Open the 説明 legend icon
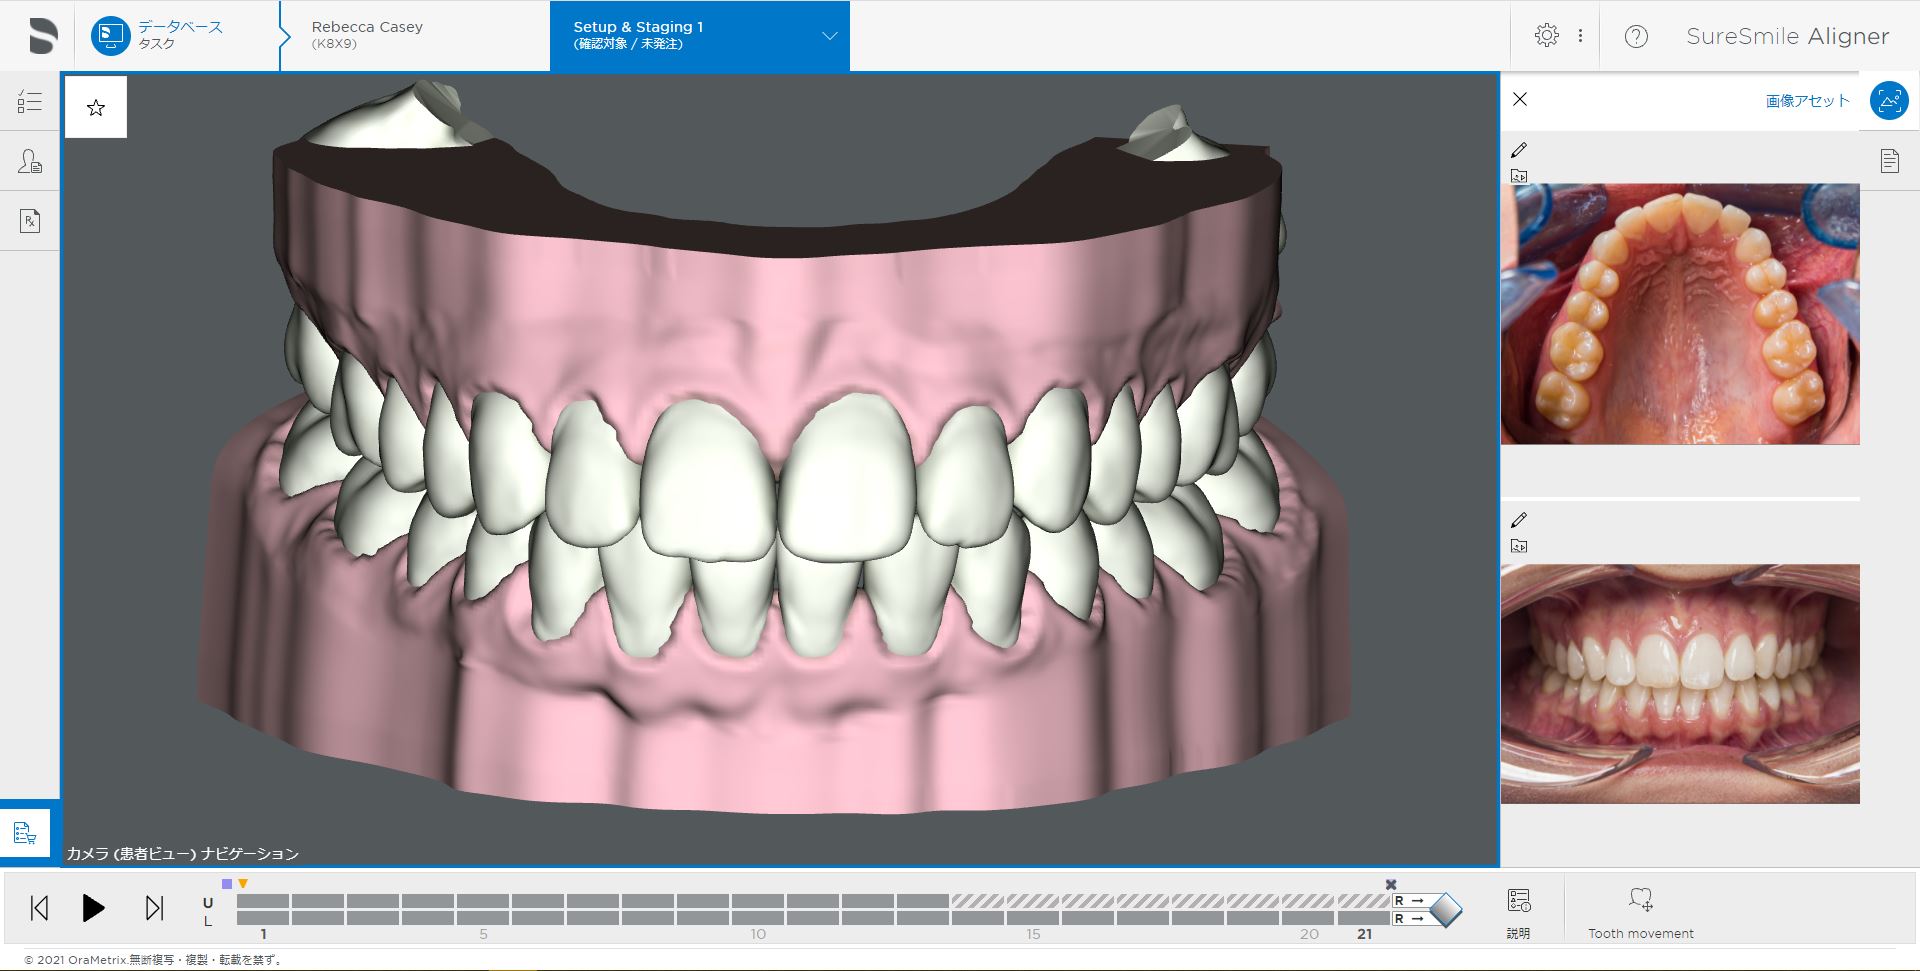 pyautogui.click(x=1518, y=909)
